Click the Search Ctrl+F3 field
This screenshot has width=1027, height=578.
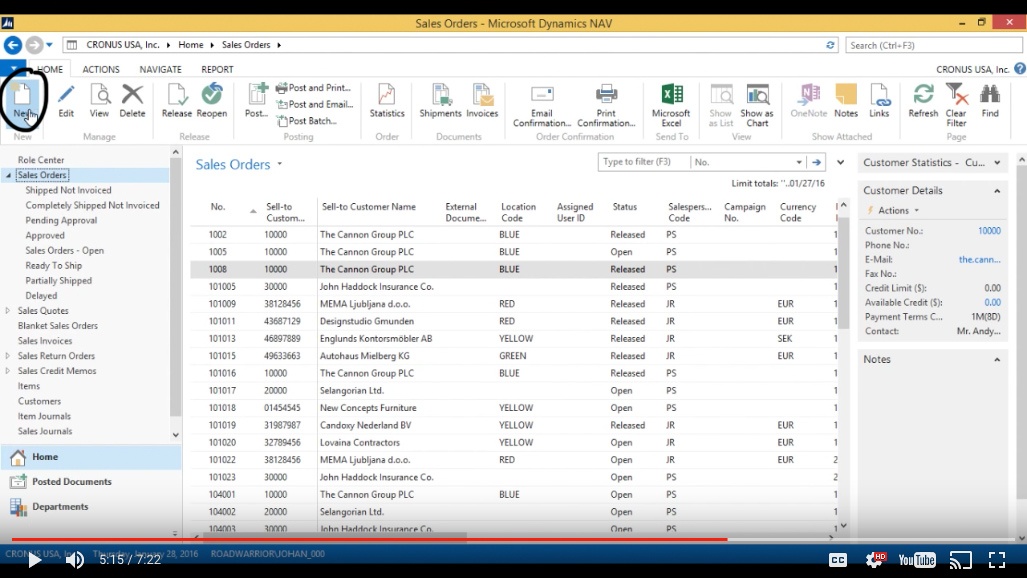pyautogui.click(x=930, y=44)
